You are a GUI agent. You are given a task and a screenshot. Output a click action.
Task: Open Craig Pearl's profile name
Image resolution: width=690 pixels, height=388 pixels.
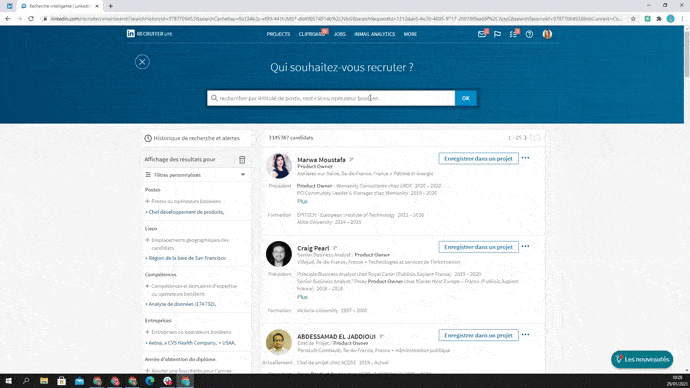coord(313,248)
